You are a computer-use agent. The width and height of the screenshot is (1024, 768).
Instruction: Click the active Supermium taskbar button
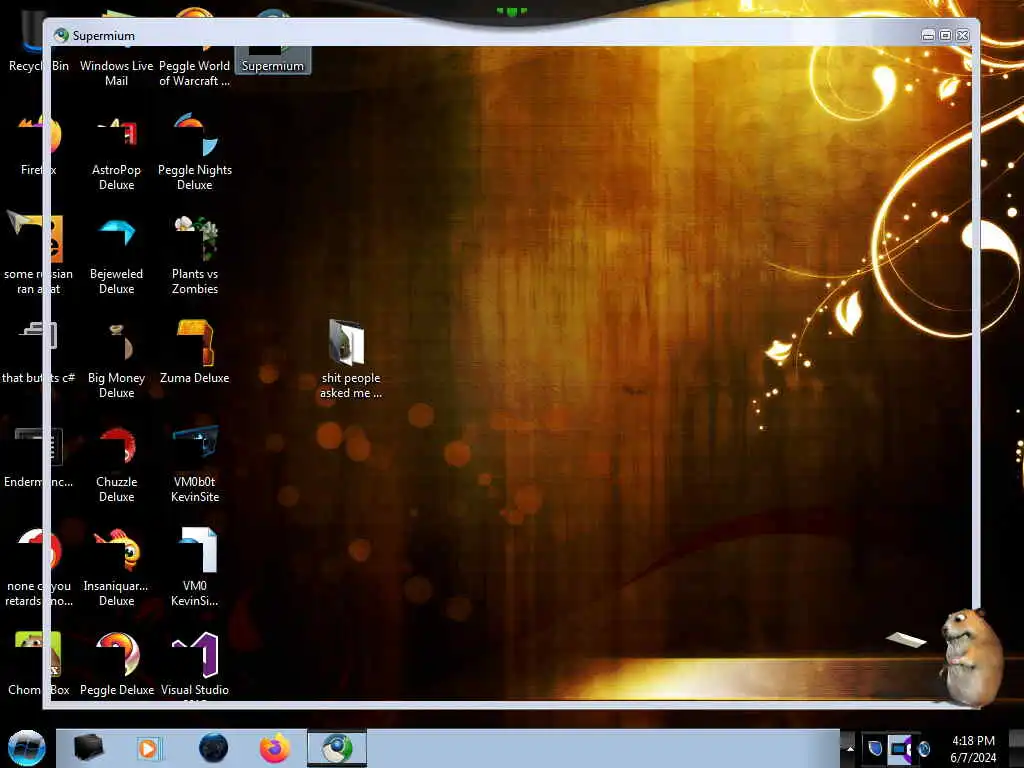click(337, 748)
